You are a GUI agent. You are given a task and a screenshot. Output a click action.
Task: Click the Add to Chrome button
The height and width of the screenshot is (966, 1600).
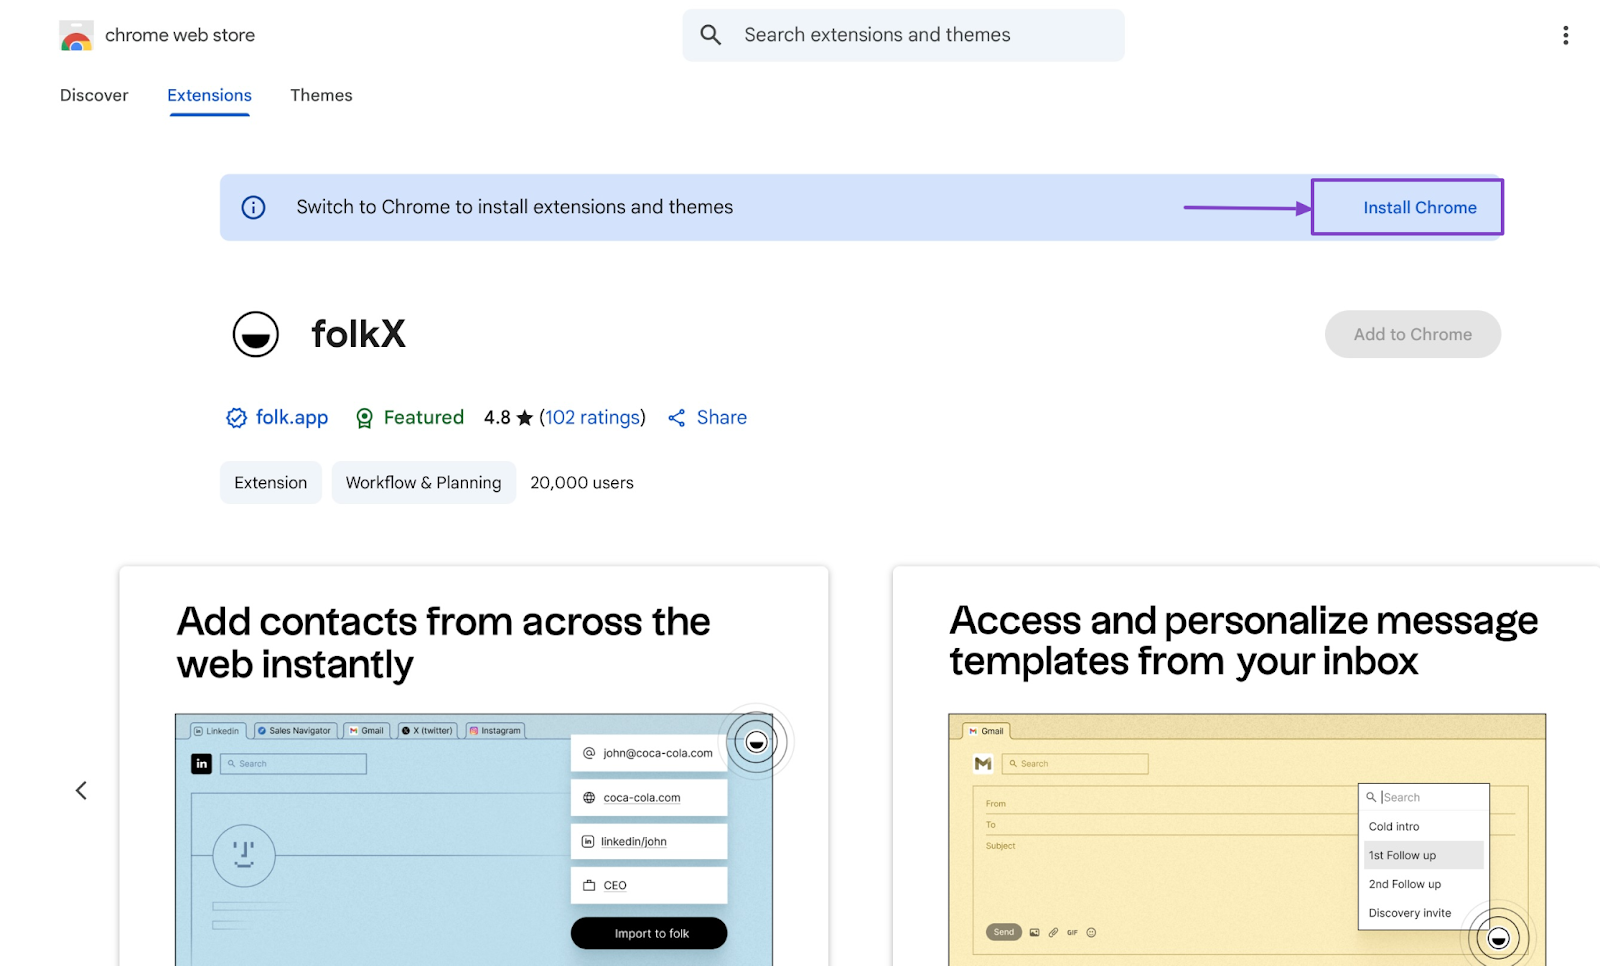[x=1413, y=334]
